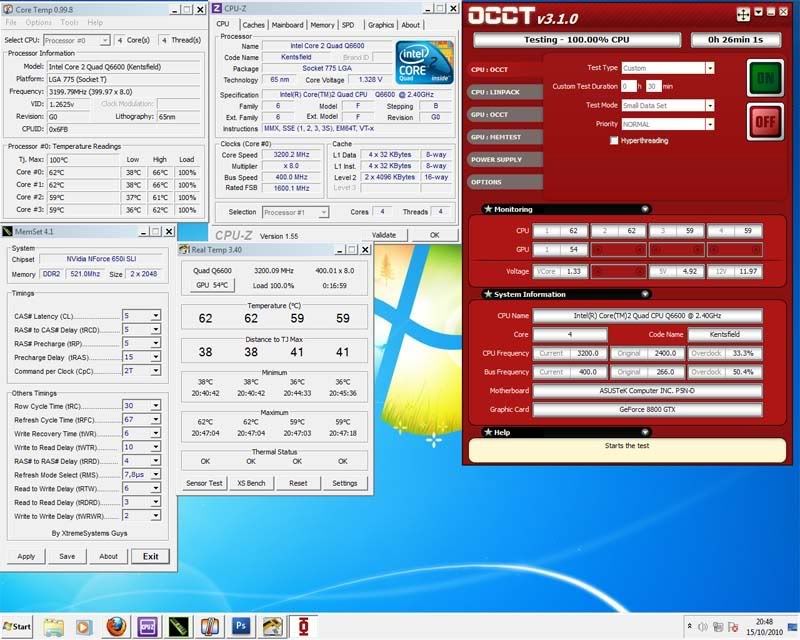Click the OCCT taskbar icon
This screenshot has height=640, width=800.
(302, 626)
